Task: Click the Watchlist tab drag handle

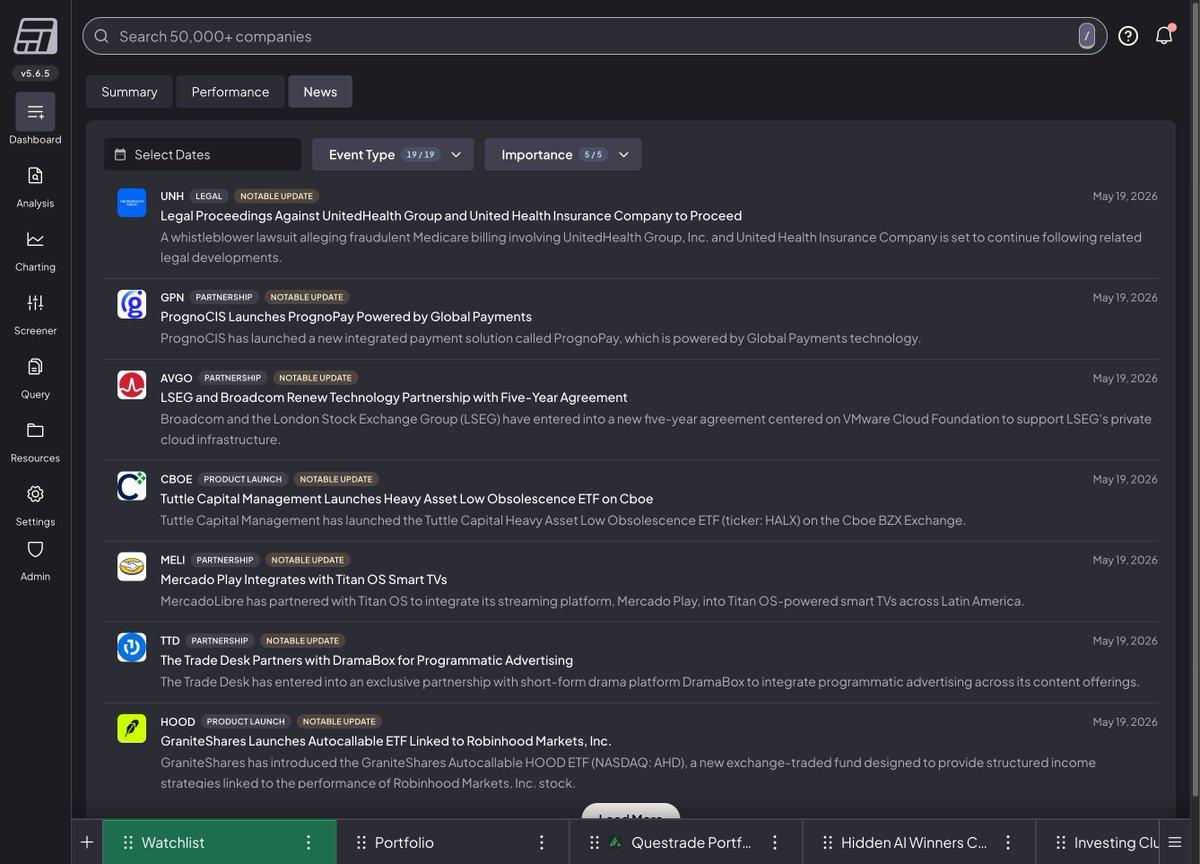Action: click(128, 842)
